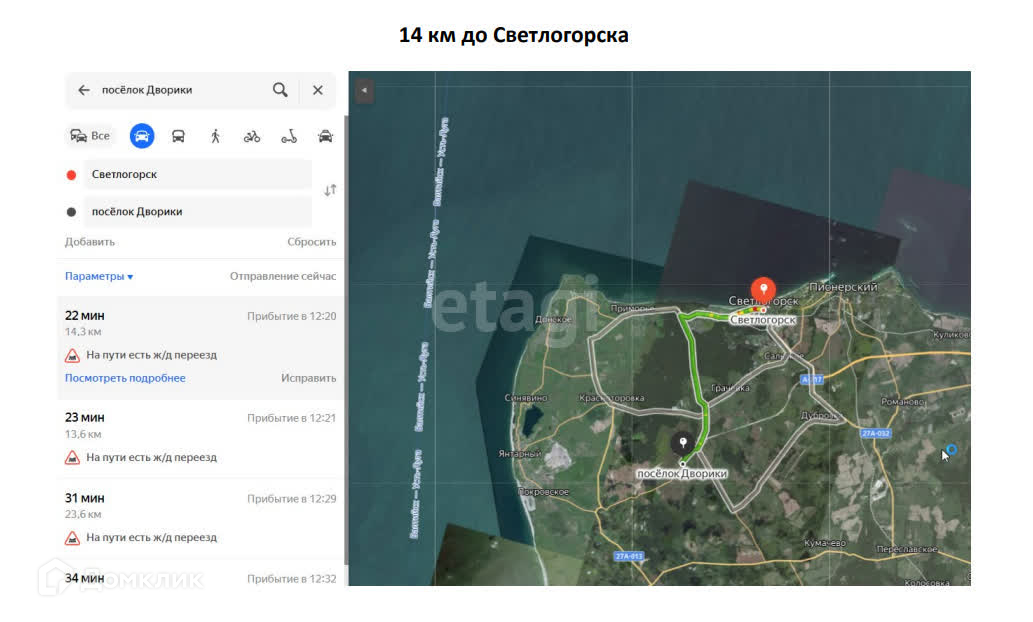The width and height of the screenshot is (1033, 622).
Task: Click the blue location circle on map
Action: point(951,450)
